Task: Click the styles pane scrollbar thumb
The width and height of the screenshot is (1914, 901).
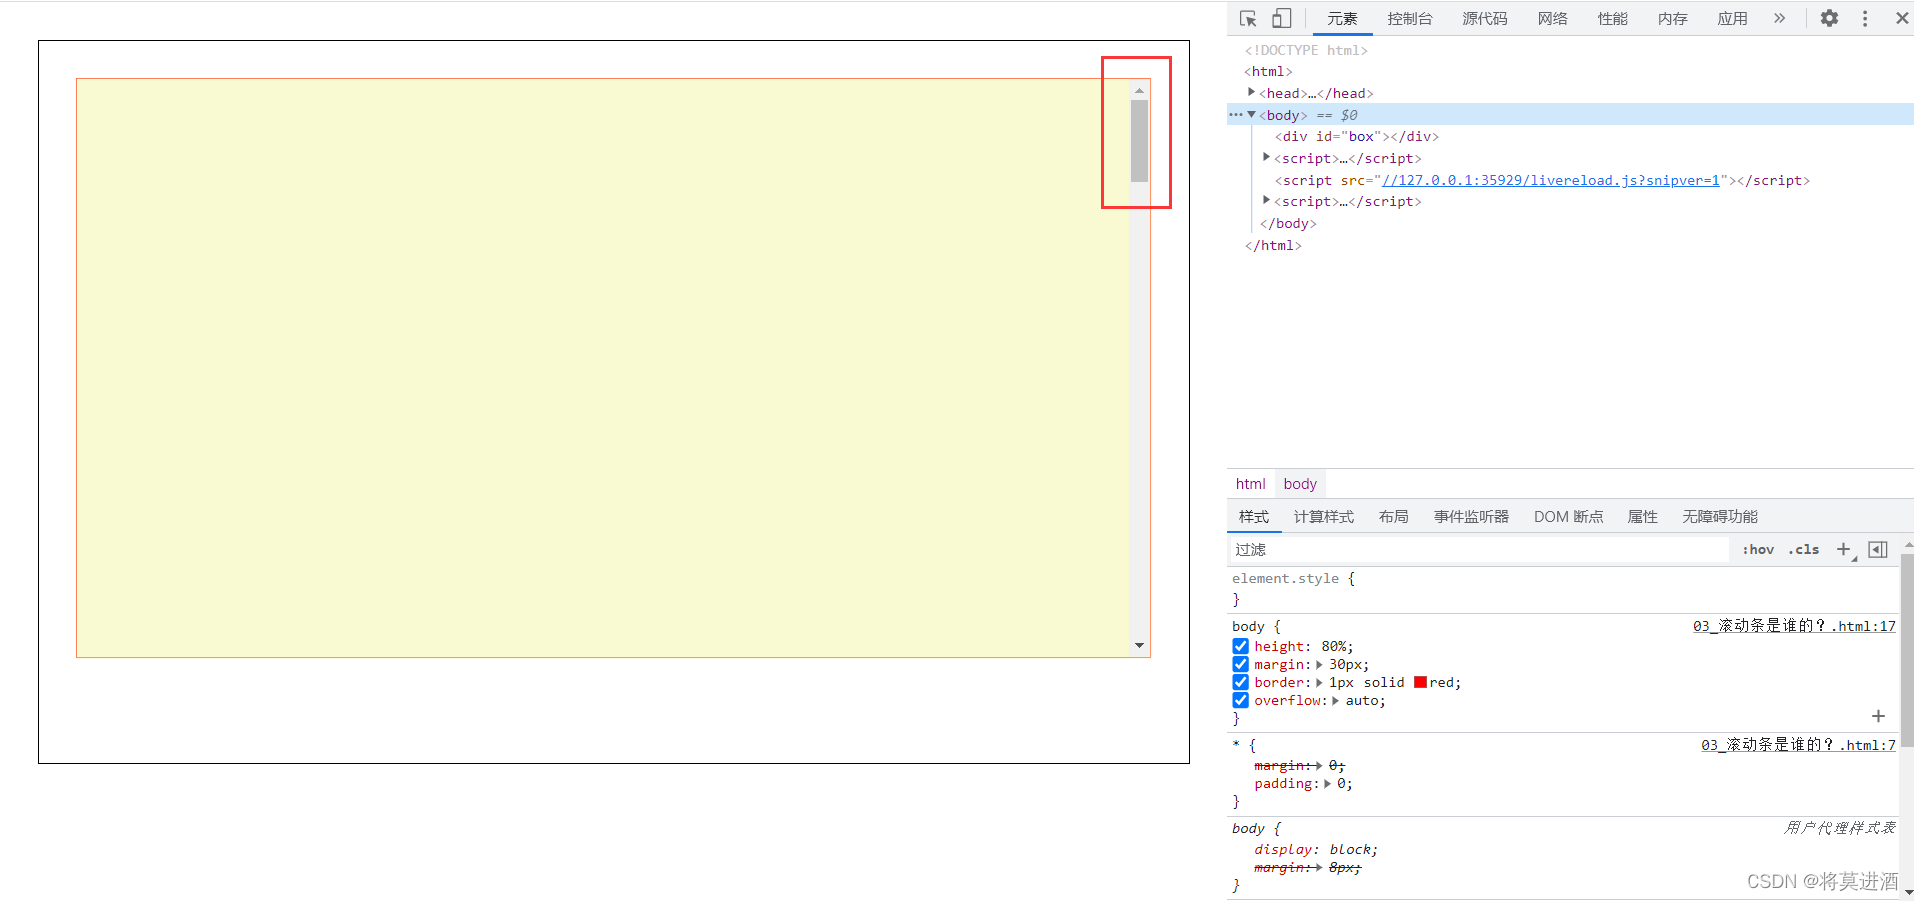Action: coord(1907,650)
